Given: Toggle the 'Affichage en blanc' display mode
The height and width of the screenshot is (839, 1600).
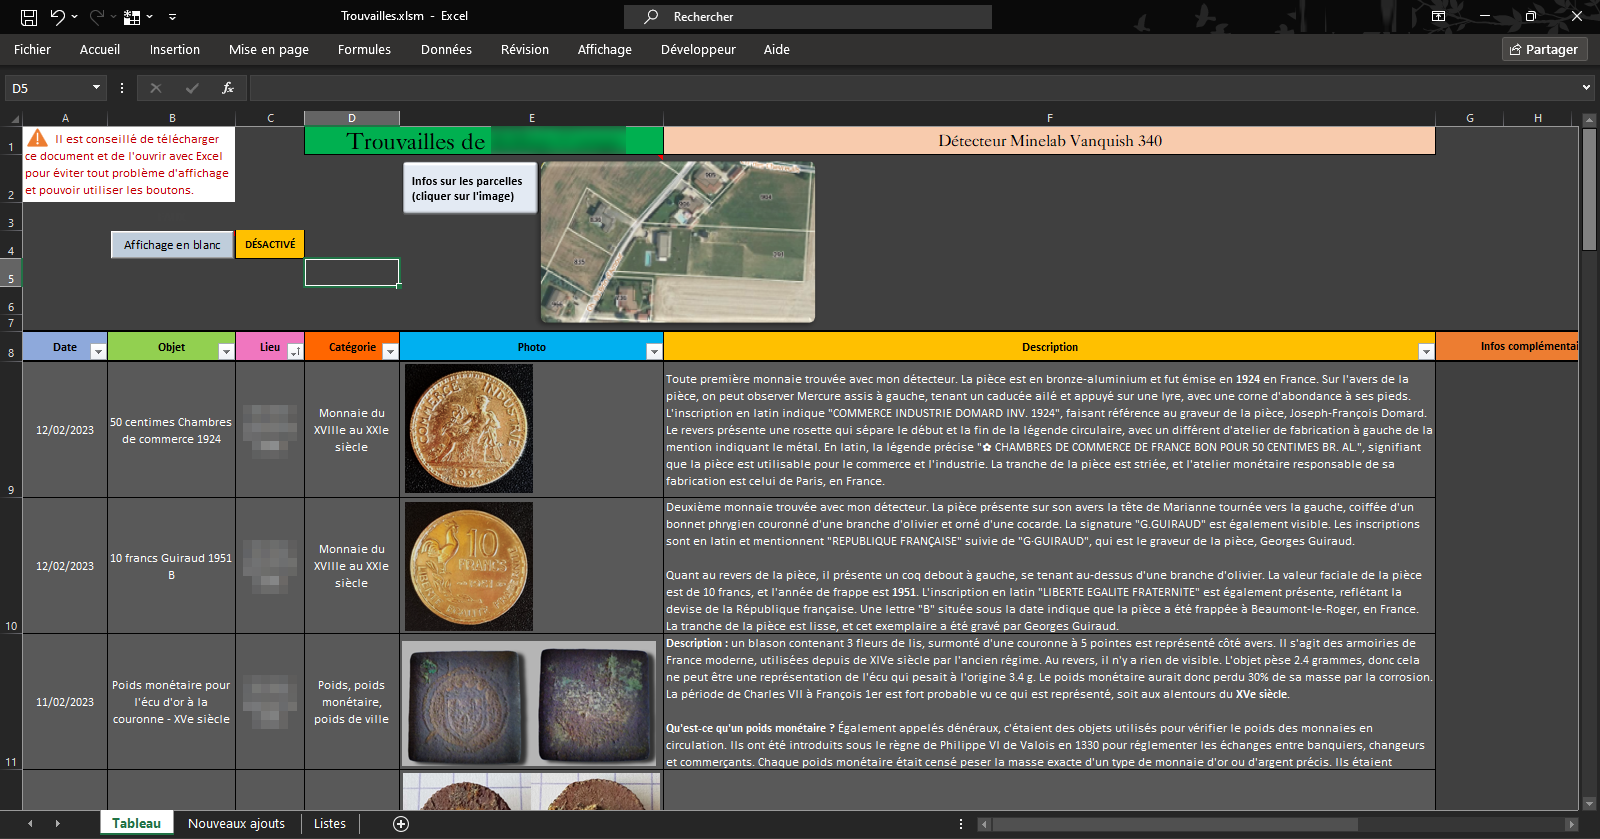Looking at the screenshot, I should (172, 245).
